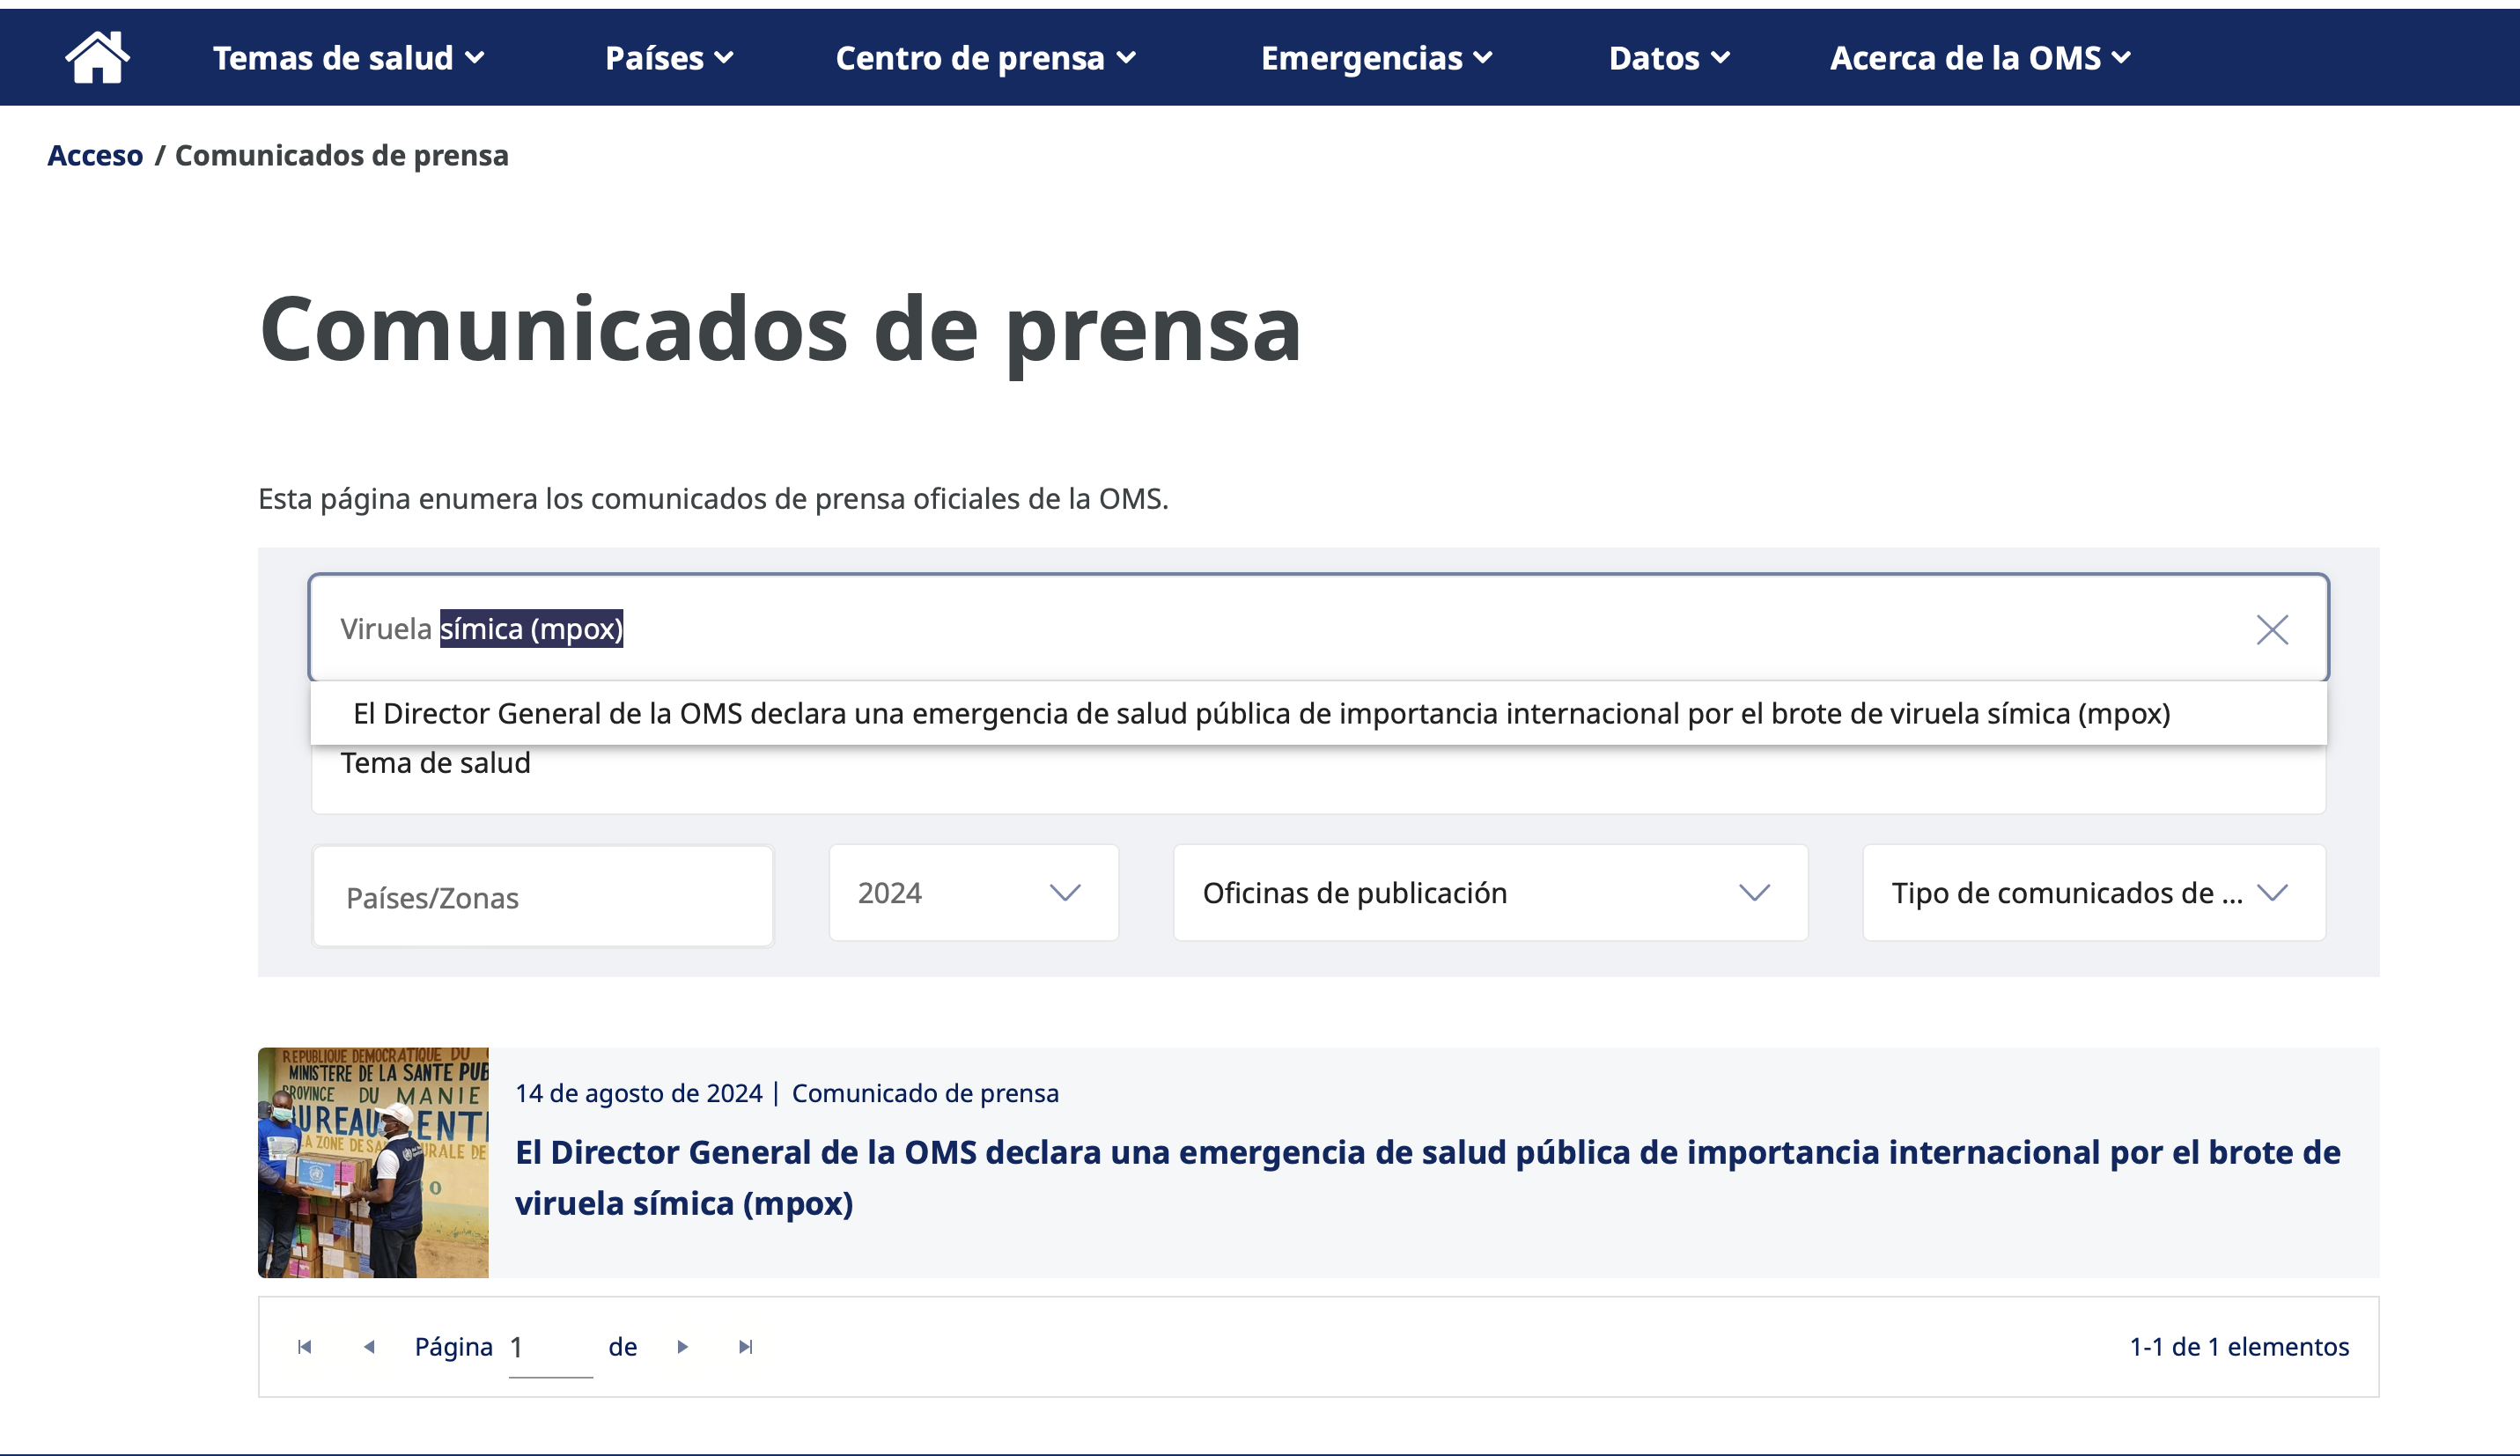Screen dimensions: 2520x1456
Task: Open the press release headline about mpox emergency
Action: (x=1427, y=1178)
